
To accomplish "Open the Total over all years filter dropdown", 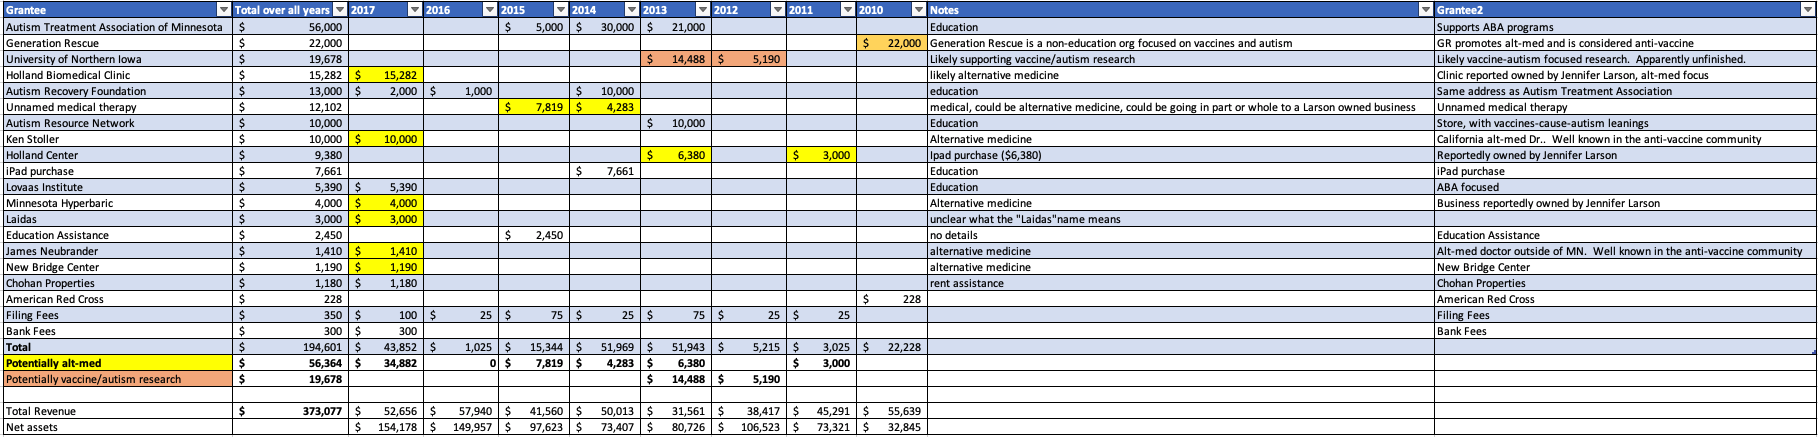I will 341,10.
